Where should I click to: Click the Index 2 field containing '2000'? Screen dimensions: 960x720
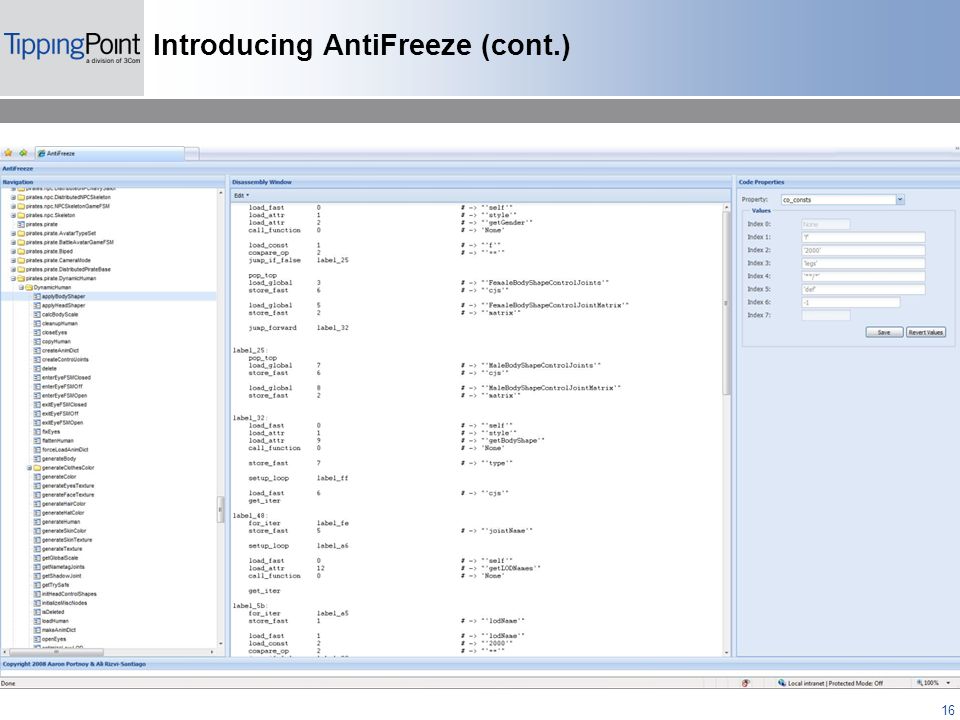863,250
